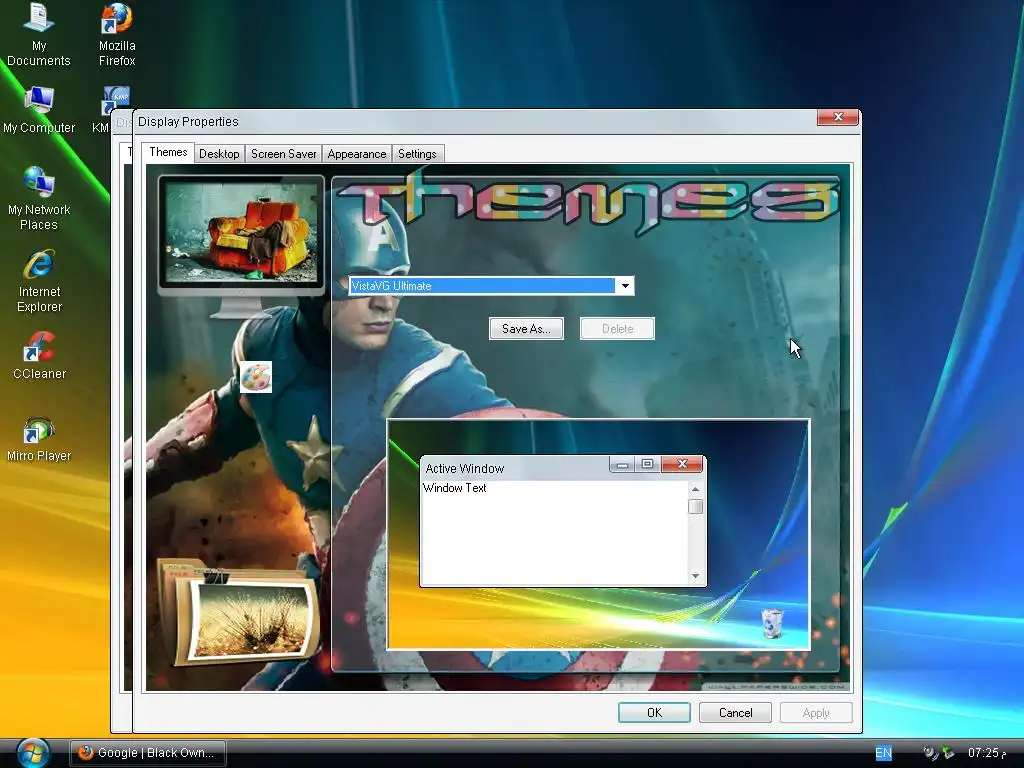
Task: Open My Network Places icon
Action: 39,198
